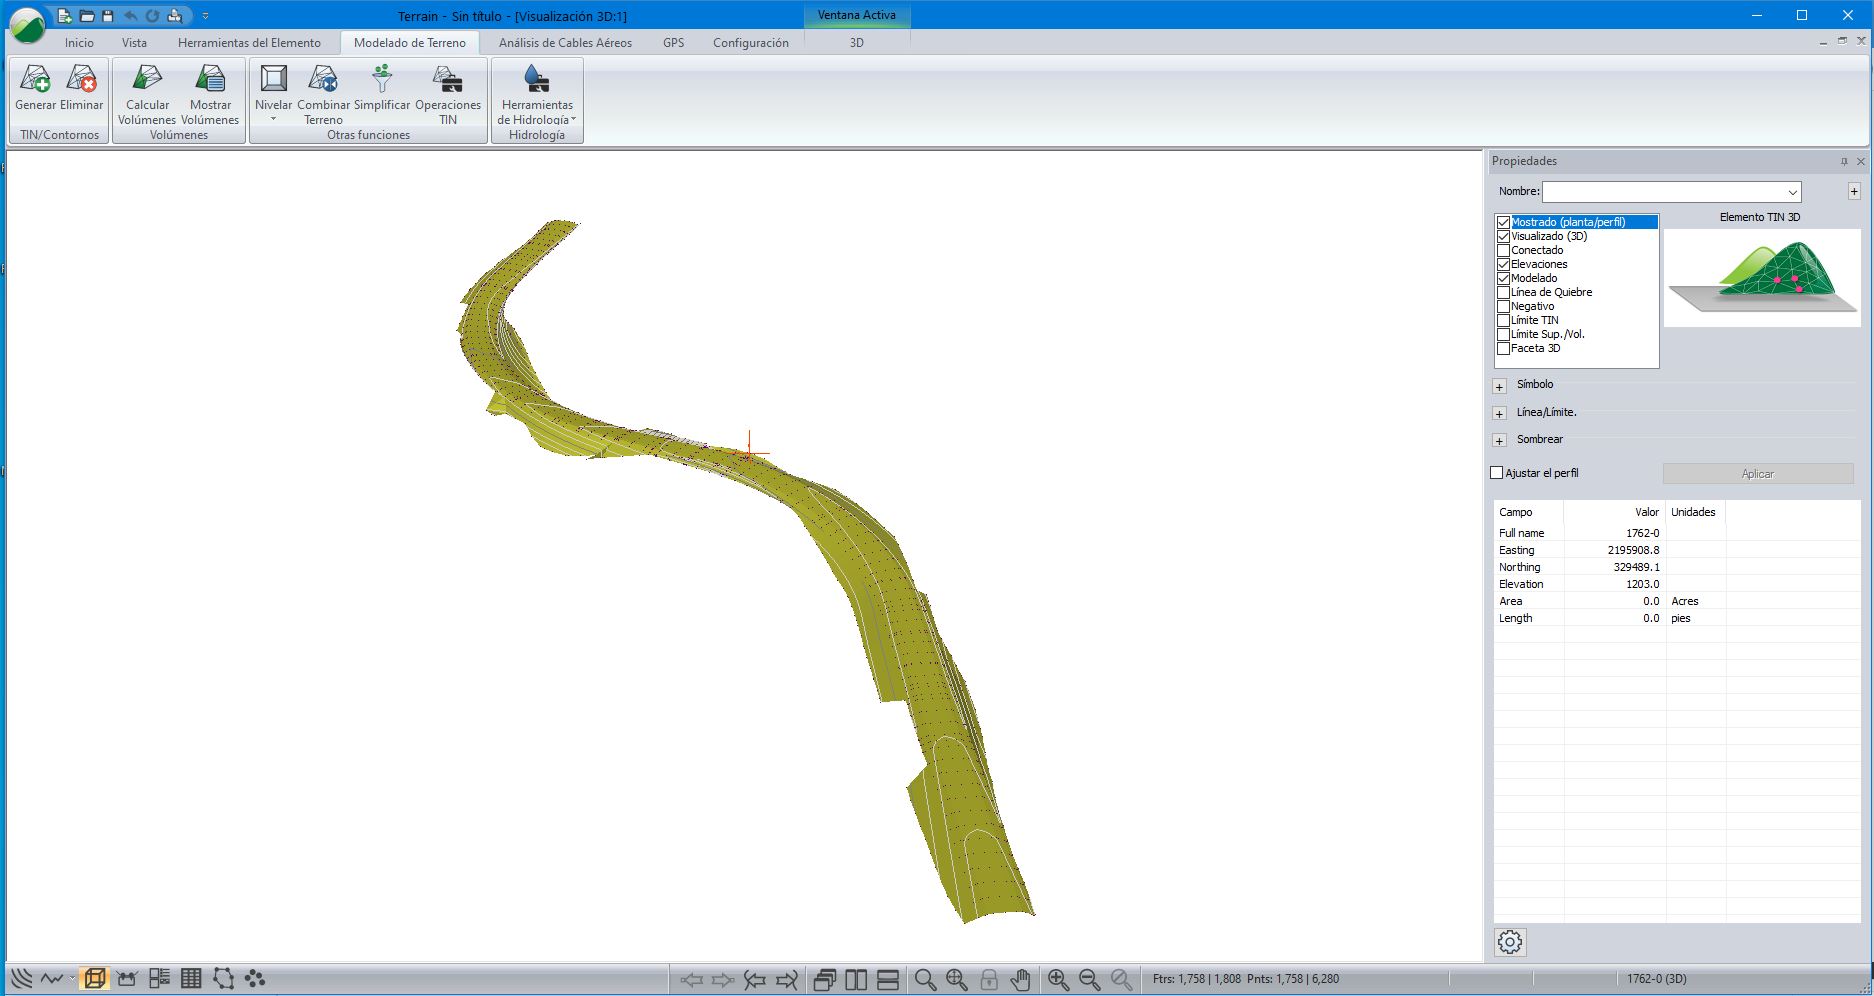
Task: Click the Elemento TIN 3D preview thumbnail
Action: tap(1761, 277)
